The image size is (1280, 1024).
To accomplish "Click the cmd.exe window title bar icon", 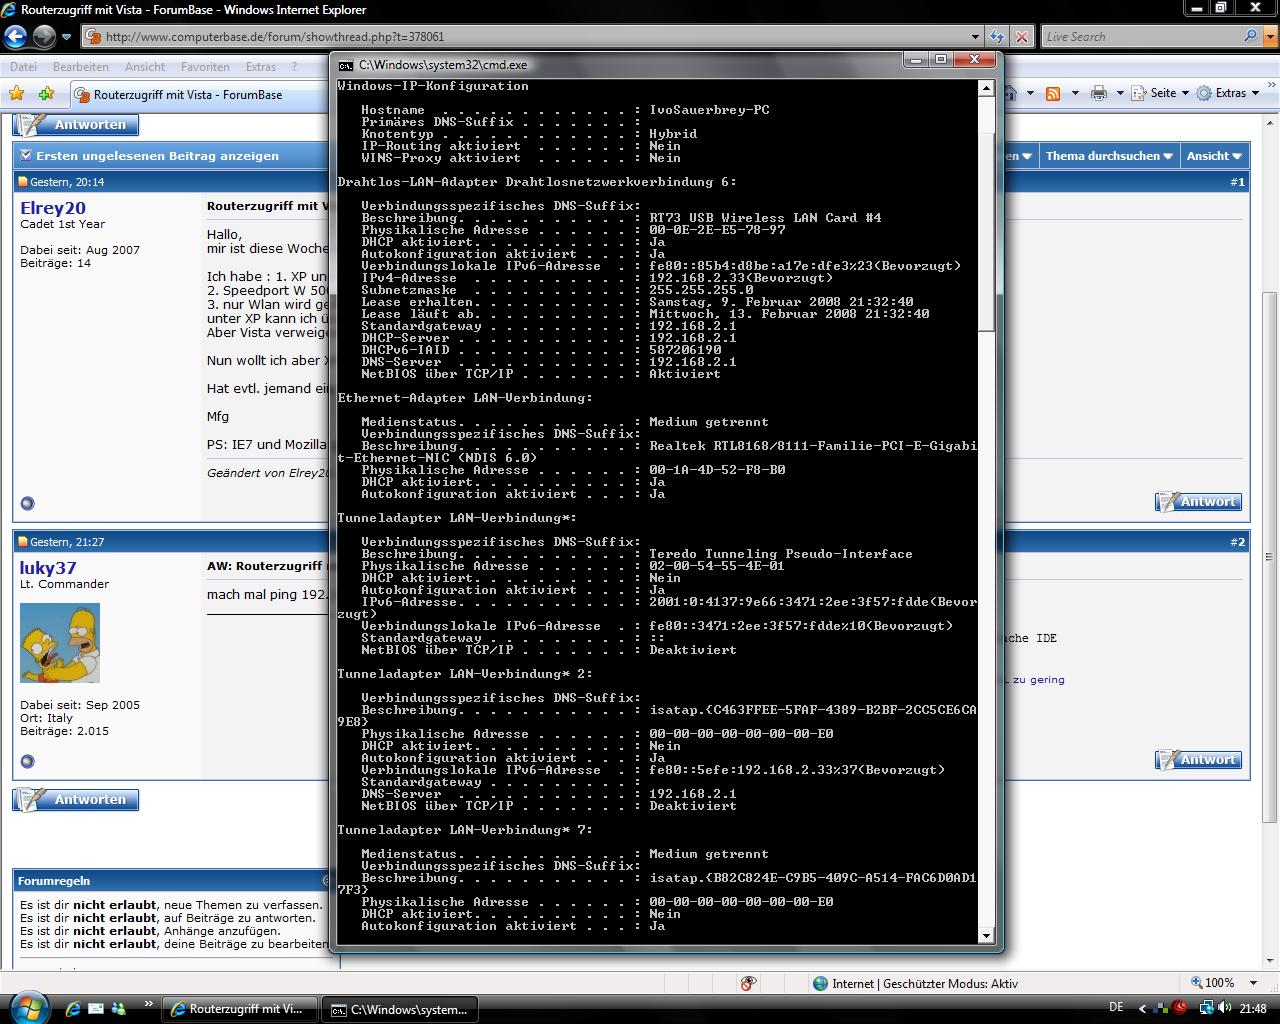I will click(345, 64).
